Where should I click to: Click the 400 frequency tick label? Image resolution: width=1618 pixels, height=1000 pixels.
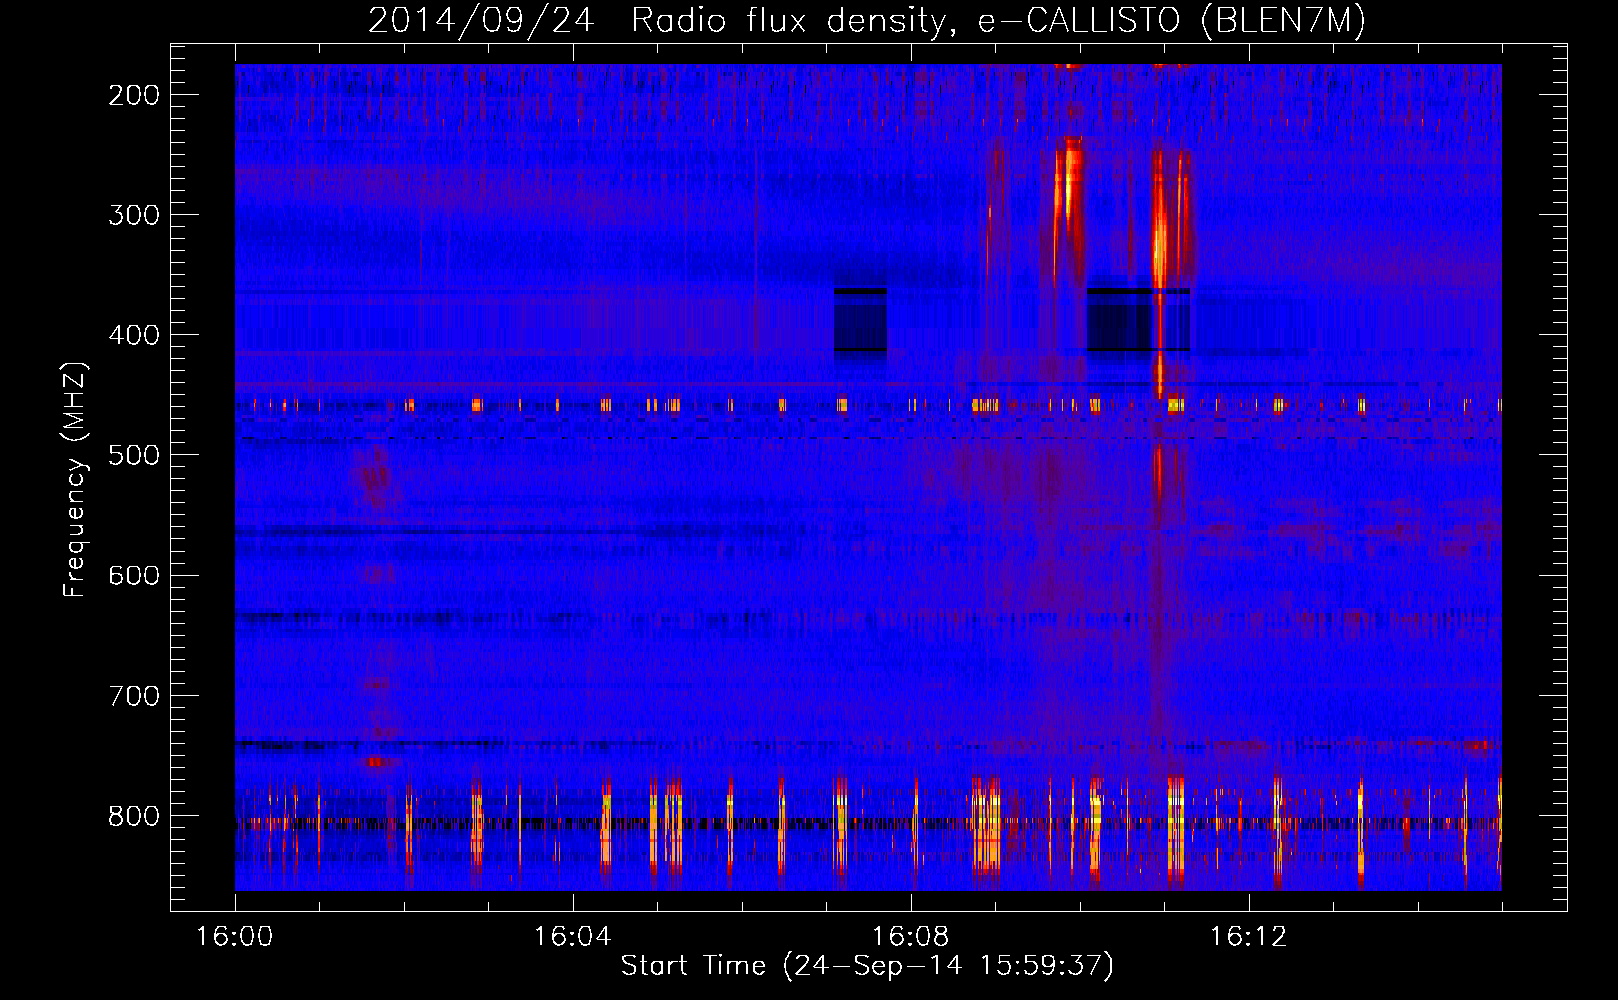[134, 335]
